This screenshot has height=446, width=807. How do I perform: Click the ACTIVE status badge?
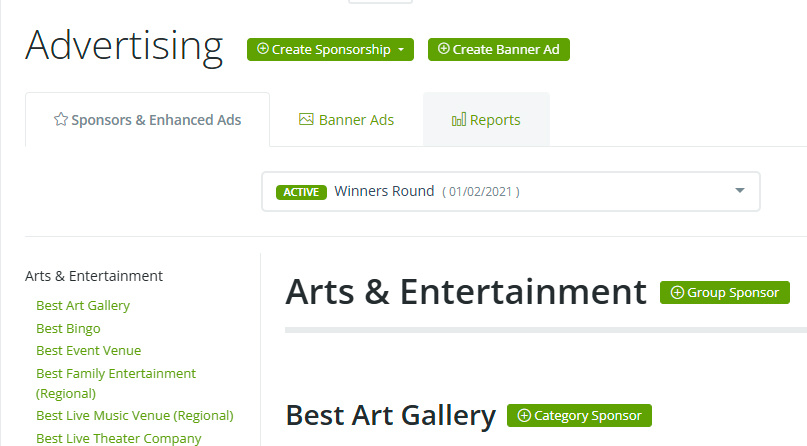point(299,192)
